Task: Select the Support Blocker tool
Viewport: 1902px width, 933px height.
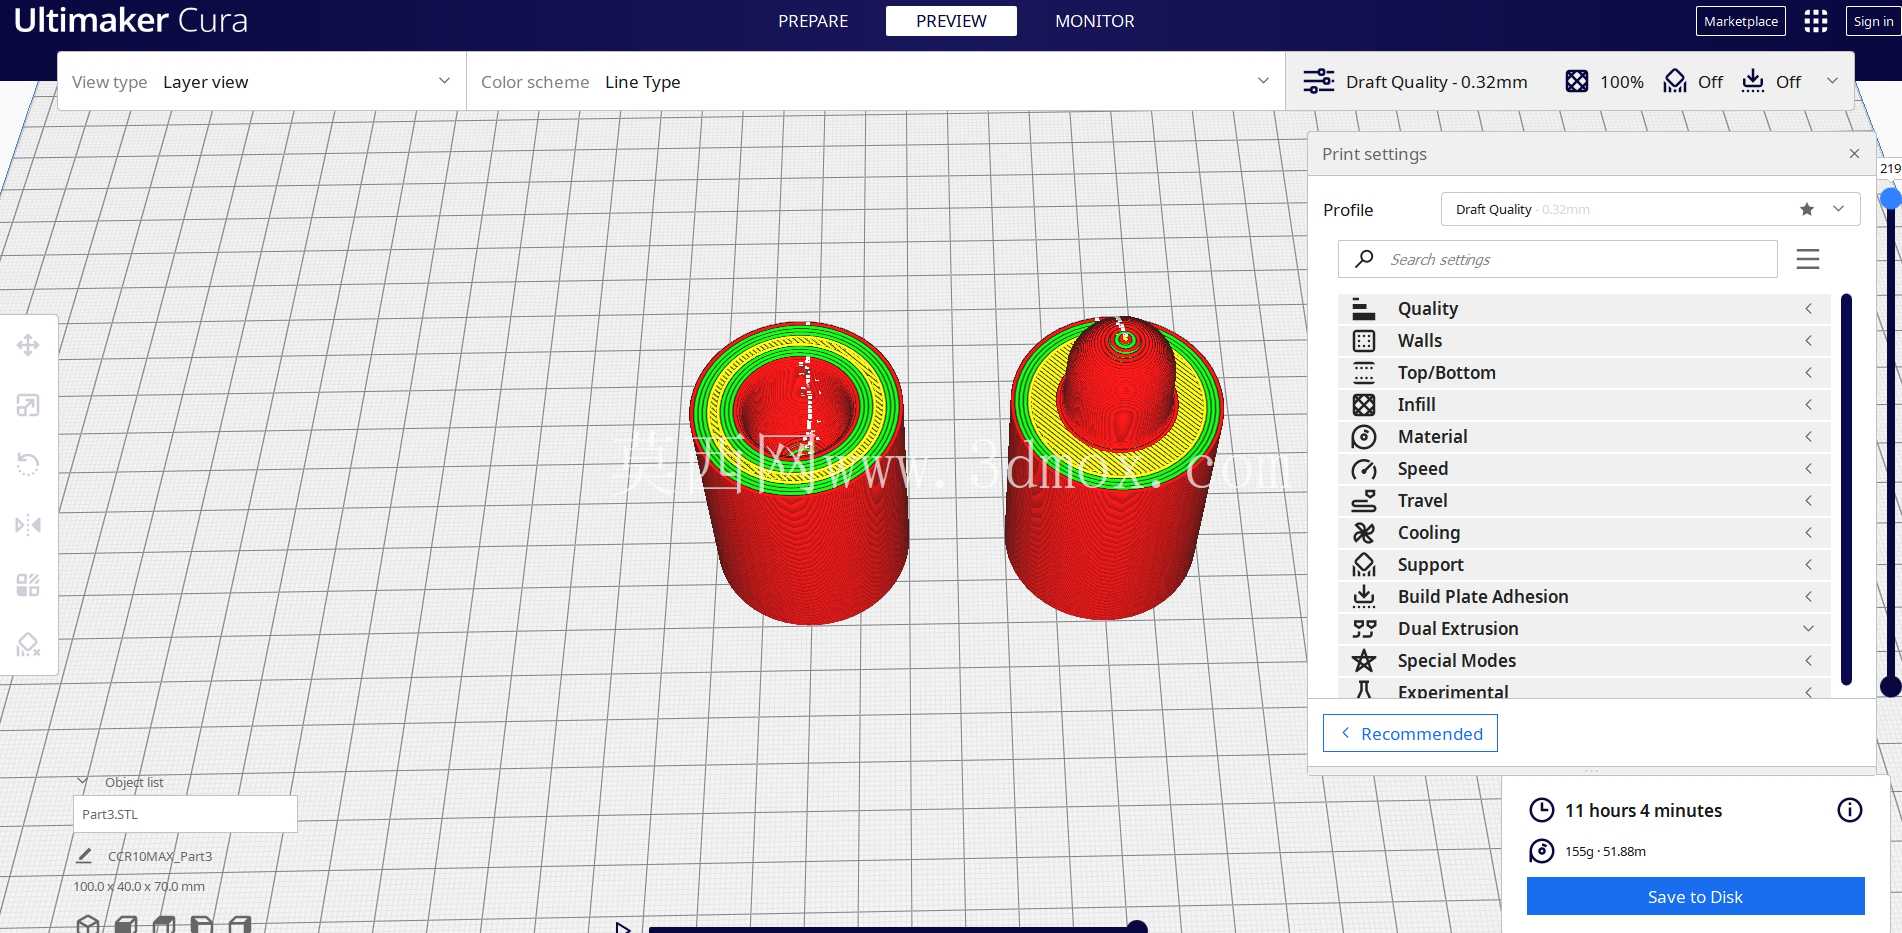Action: tap(28, 645)
